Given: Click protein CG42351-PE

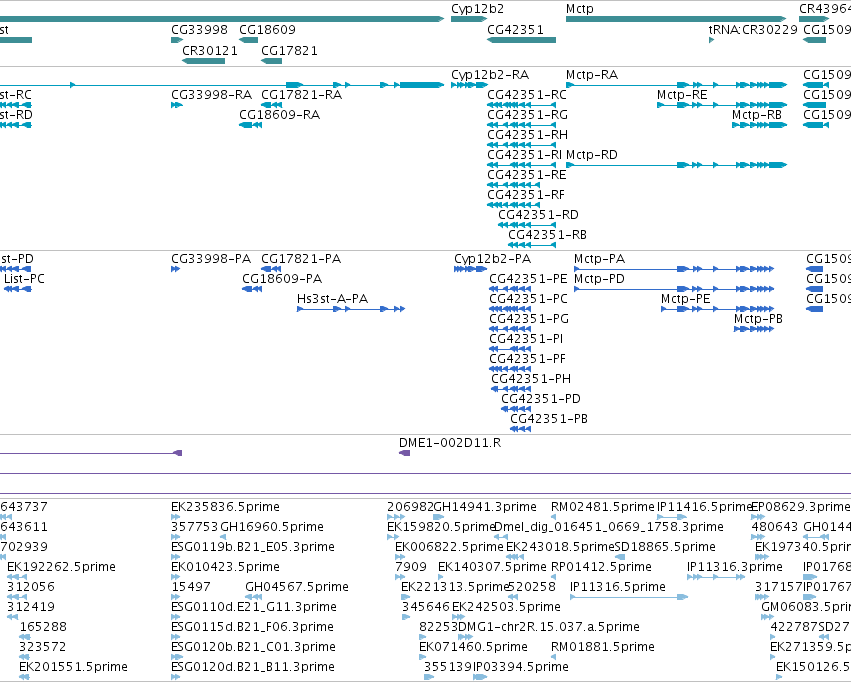Looking at the screenshot, I should point(510,289).
